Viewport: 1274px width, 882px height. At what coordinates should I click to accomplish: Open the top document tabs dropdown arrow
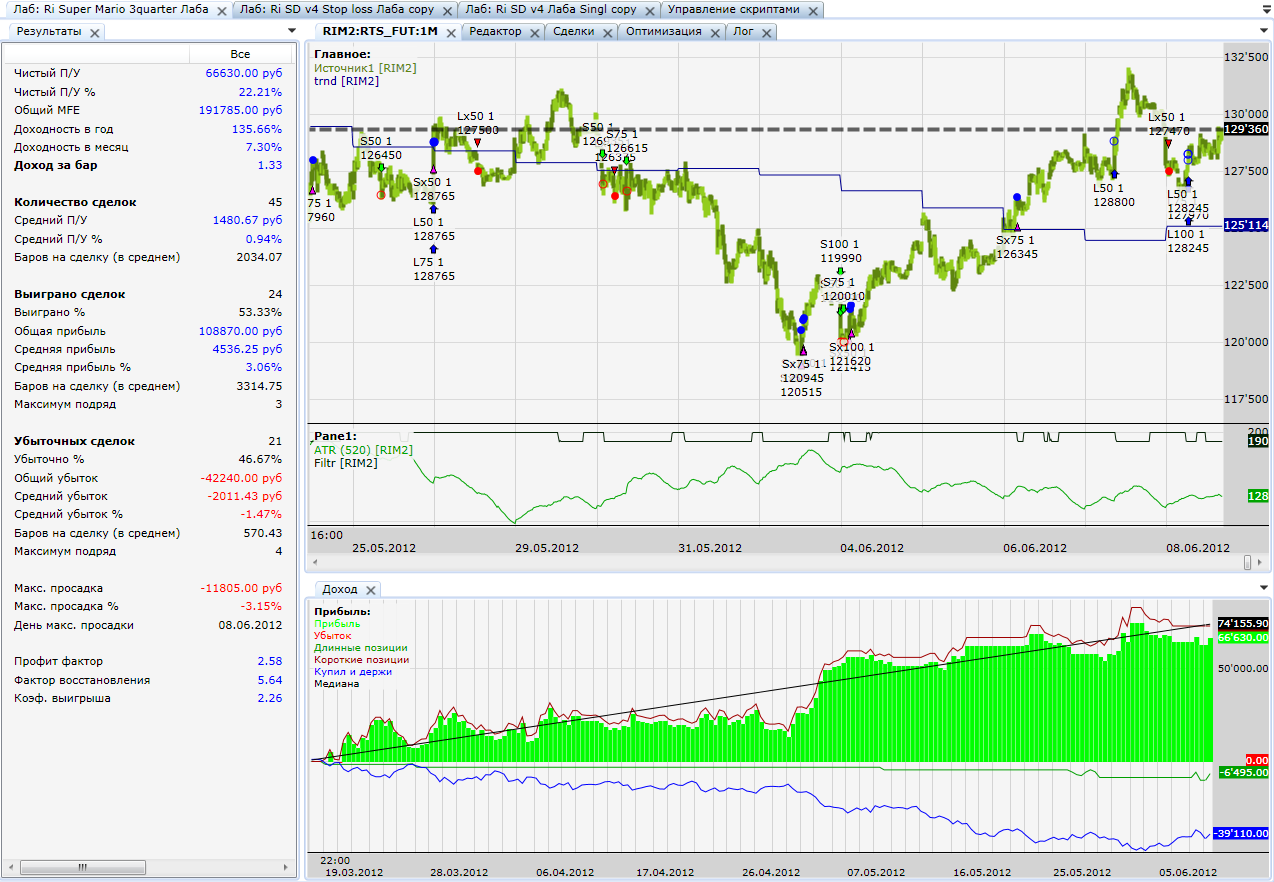1264,10
